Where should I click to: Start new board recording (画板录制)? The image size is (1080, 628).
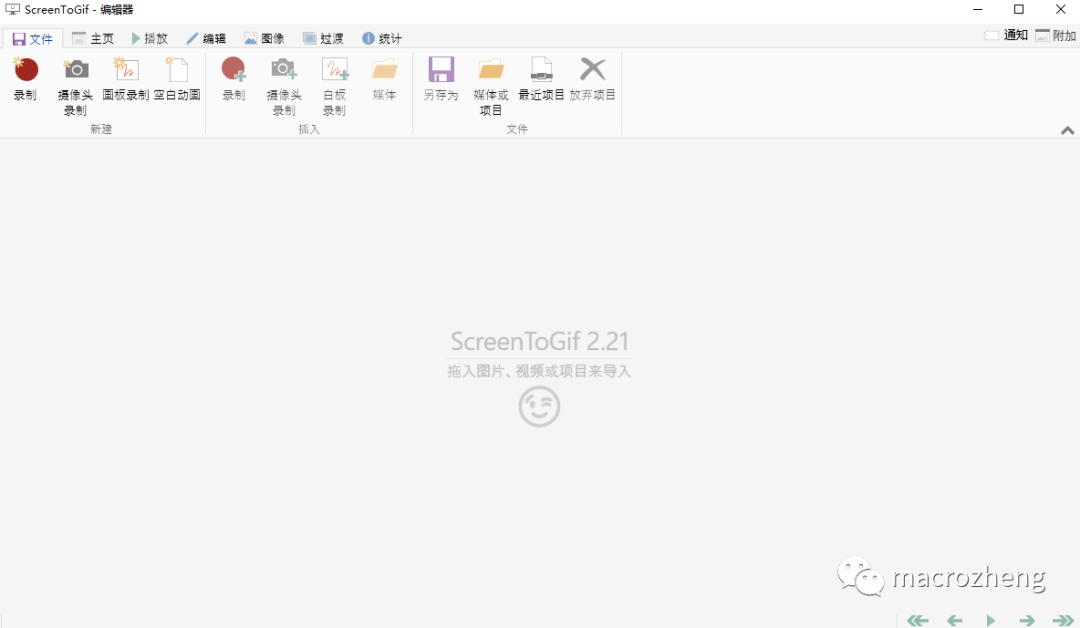[126, 80]
